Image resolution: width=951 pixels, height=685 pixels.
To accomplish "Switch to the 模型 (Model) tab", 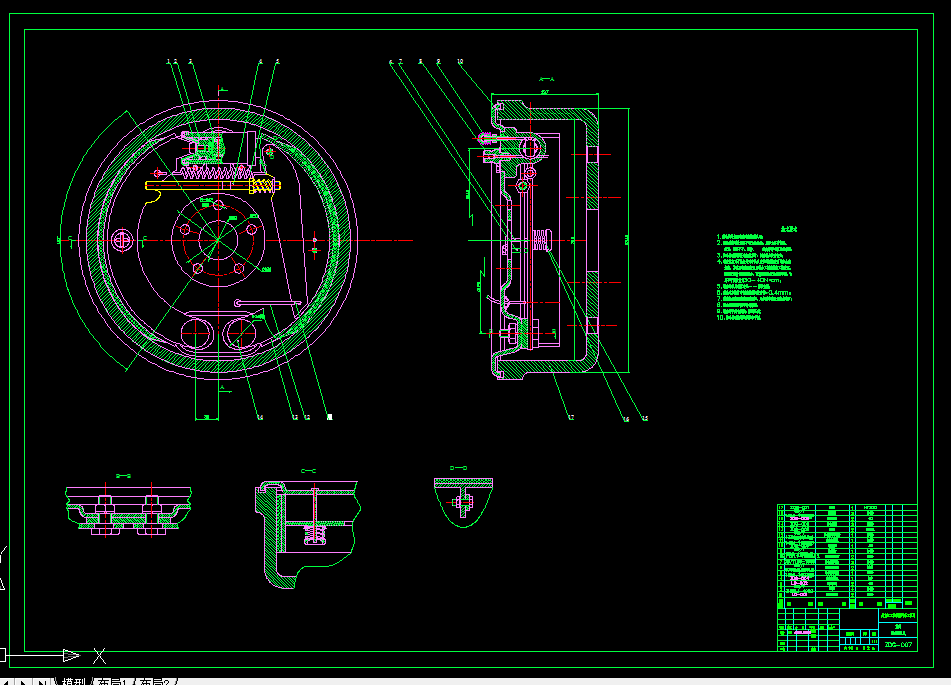I will [x=74, y=681].
